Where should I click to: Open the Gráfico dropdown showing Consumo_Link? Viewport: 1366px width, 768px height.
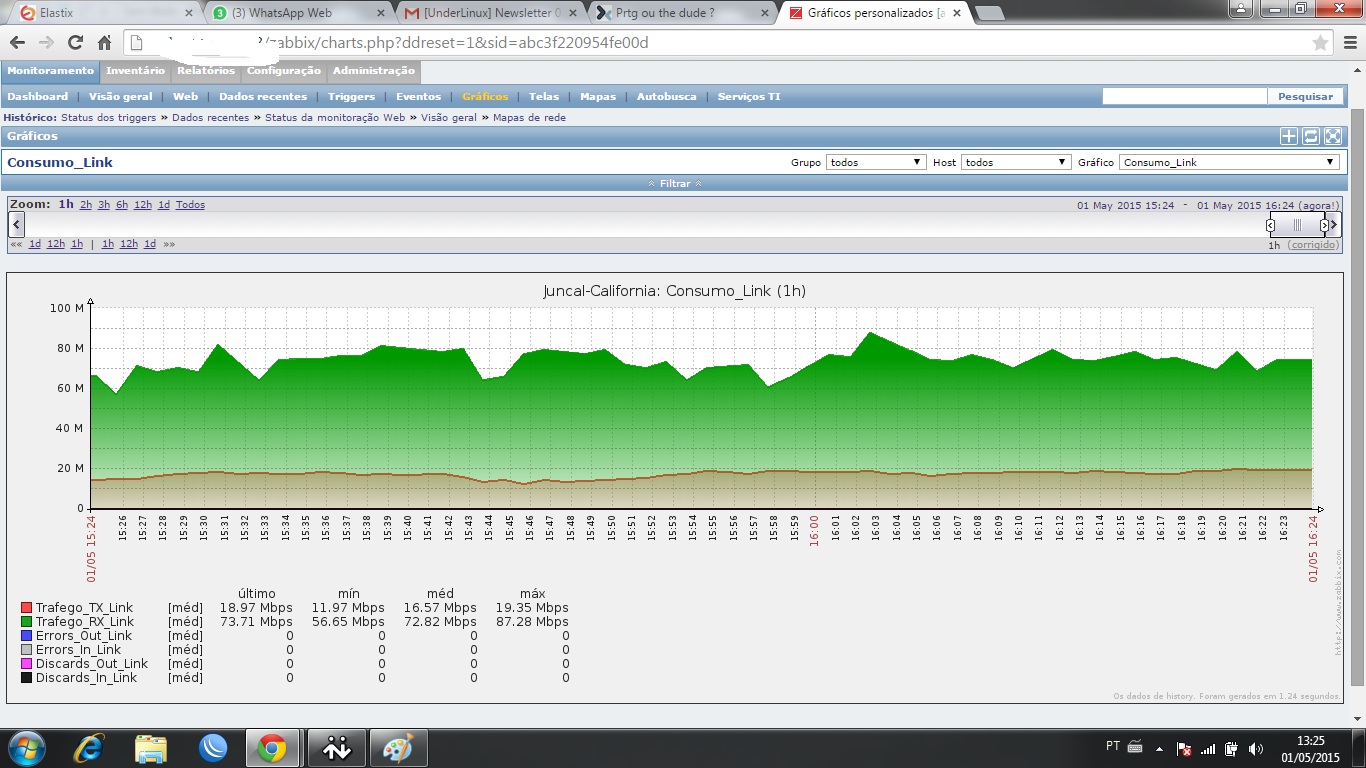click(1229, 162)
